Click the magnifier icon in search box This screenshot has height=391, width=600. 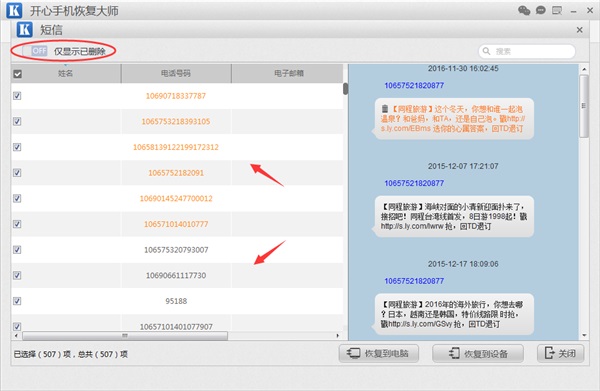point(486,51)
